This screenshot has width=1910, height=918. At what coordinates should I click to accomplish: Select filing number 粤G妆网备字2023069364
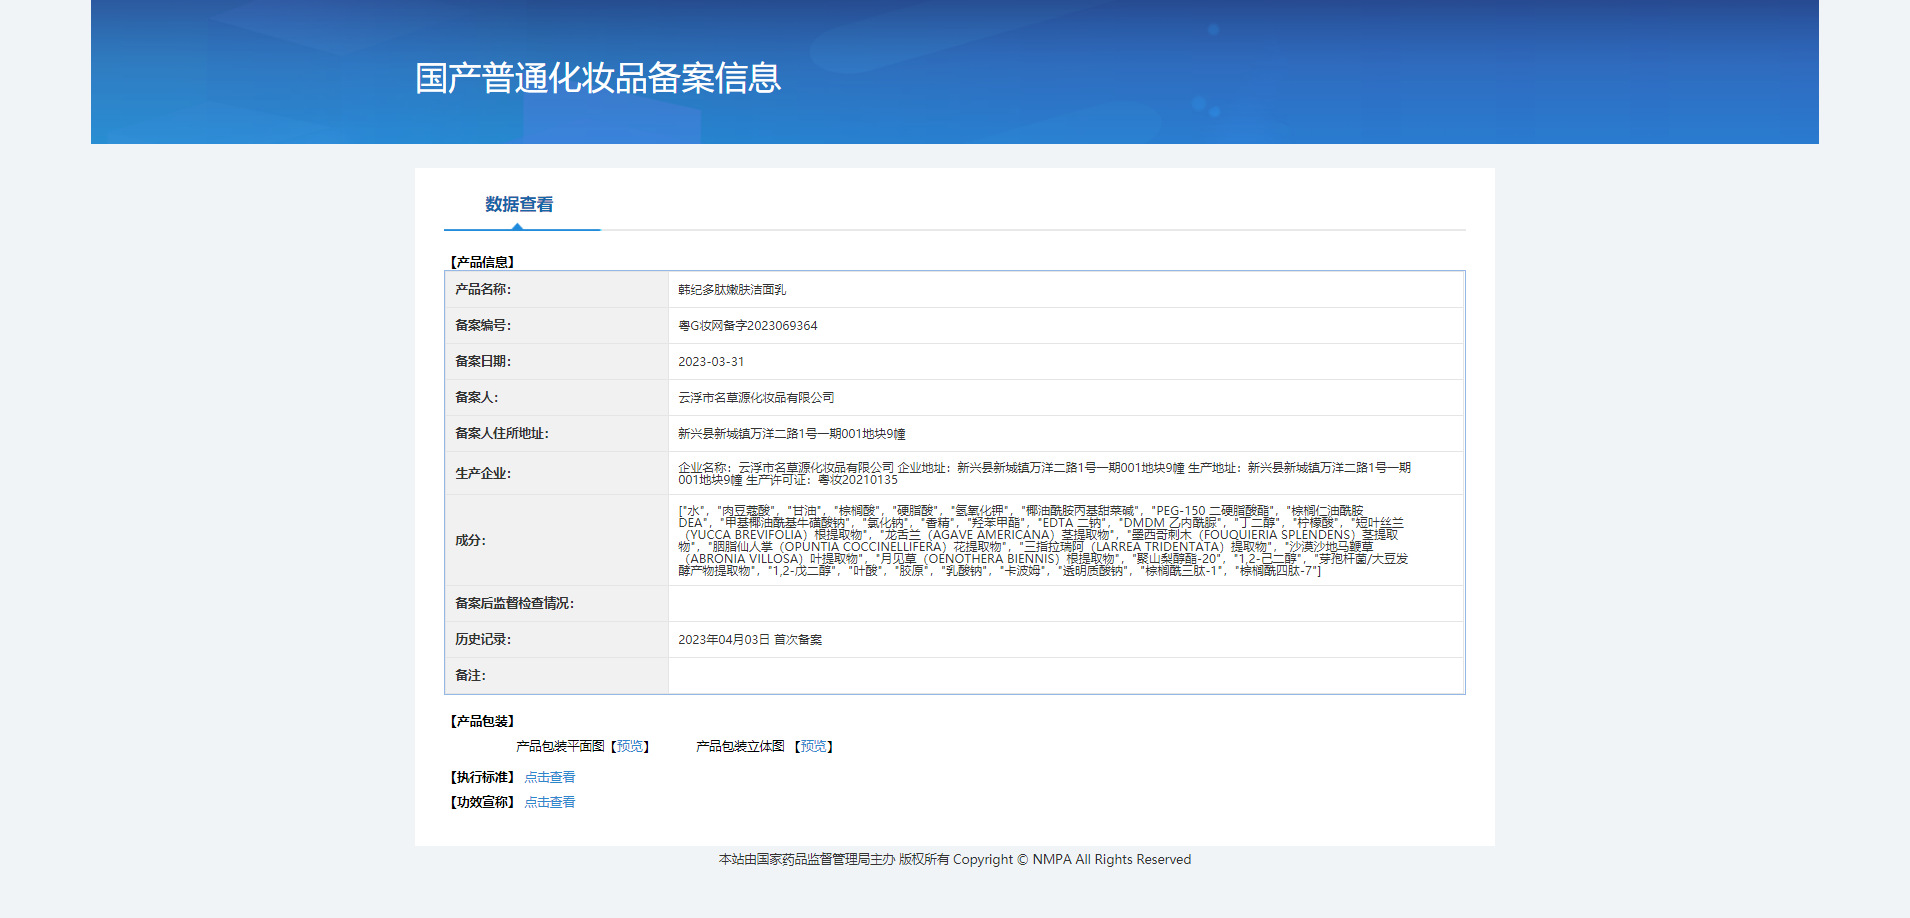(x=748, y=326)
